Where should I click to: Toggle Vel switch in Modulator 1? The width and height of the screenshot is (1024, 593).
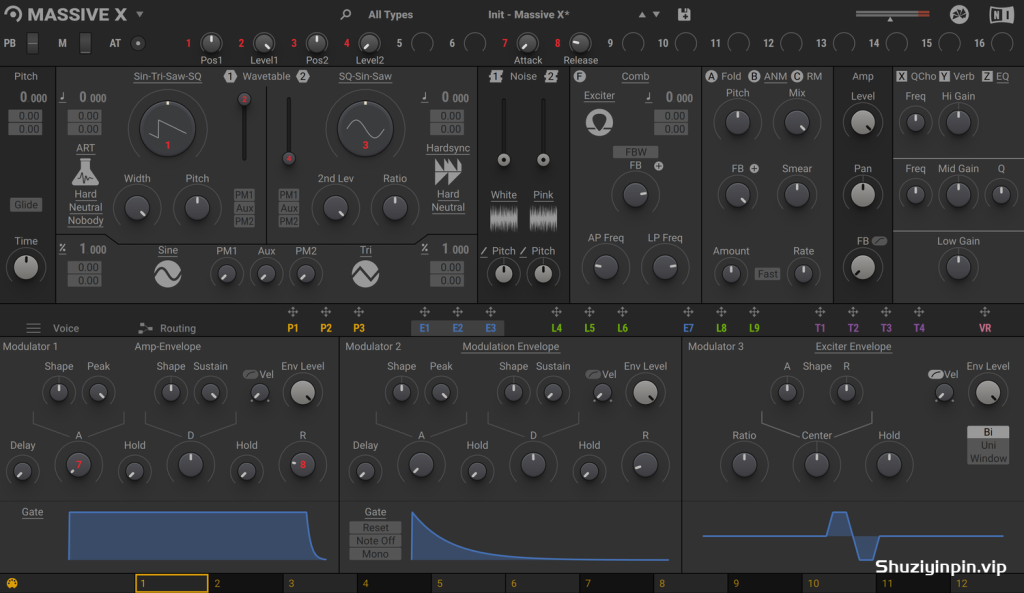tap(250, 374)
